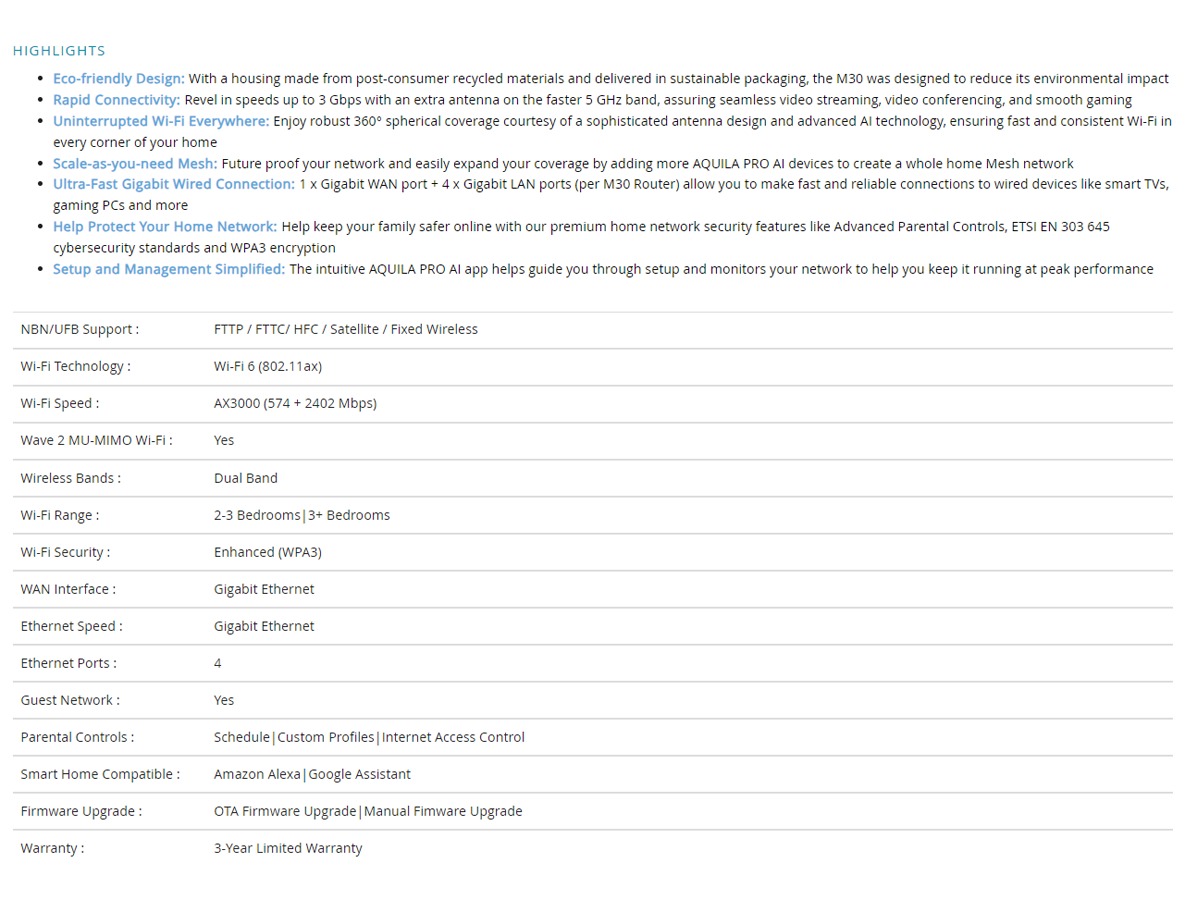
Task: Select the 3-Year Limited Warranty text
Action: [288, 848]
